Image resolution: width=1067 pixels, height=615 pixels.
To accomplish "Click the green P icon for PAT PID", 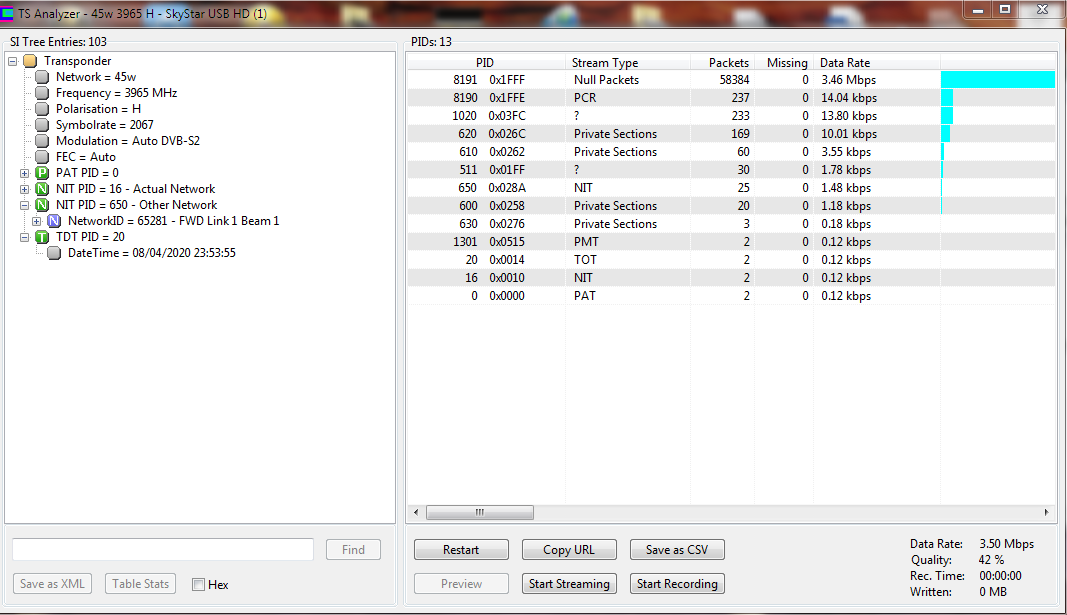I will tap(42, 173).
